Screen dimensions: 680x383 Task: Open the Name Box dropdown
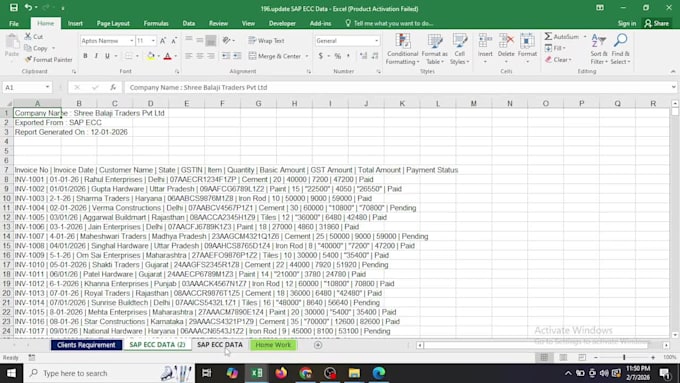pos(47,87)
